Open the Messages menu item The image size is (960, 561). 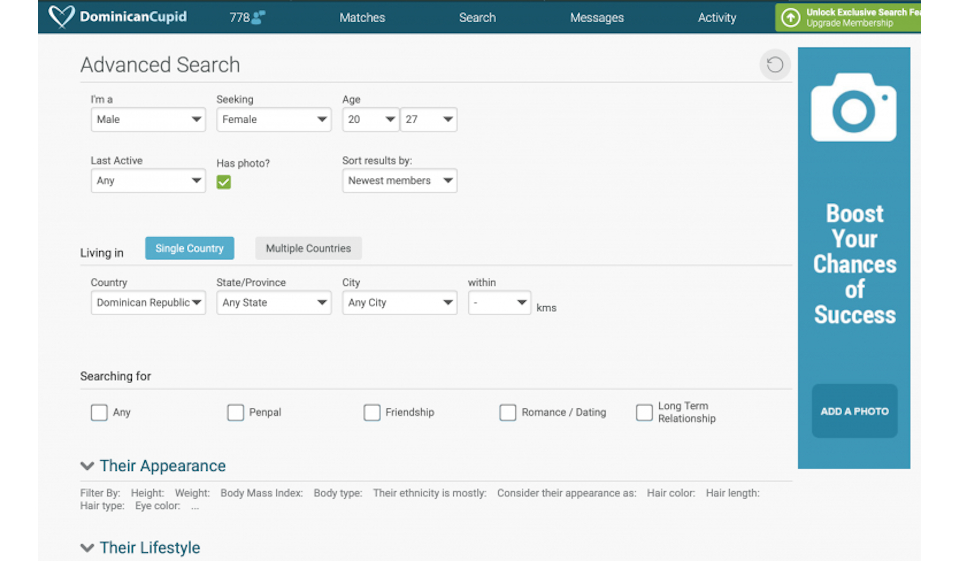(596, 18)
